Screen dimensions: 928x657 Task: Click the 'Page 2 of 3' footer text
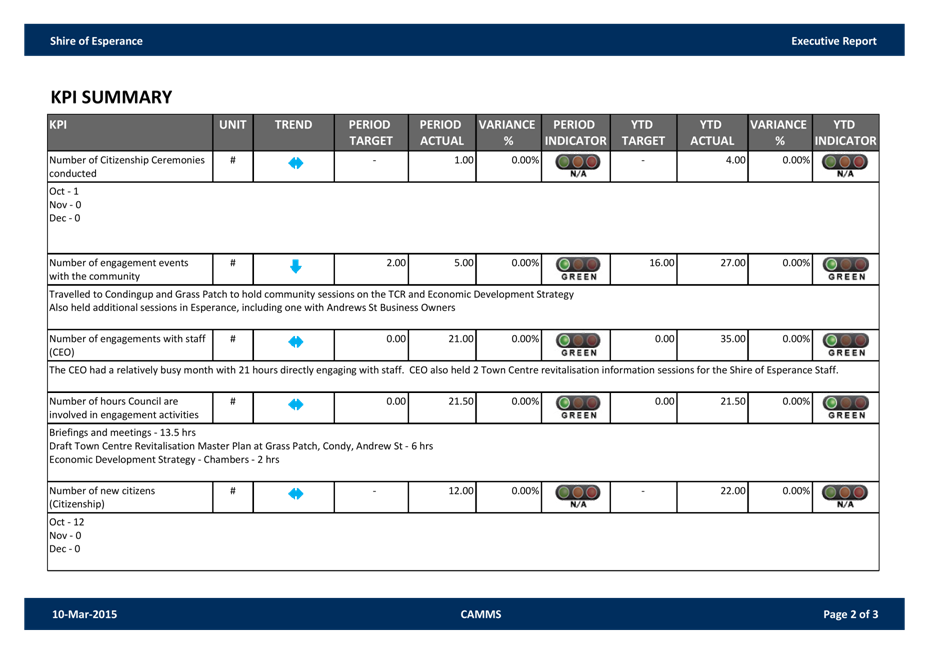[850, 614]
